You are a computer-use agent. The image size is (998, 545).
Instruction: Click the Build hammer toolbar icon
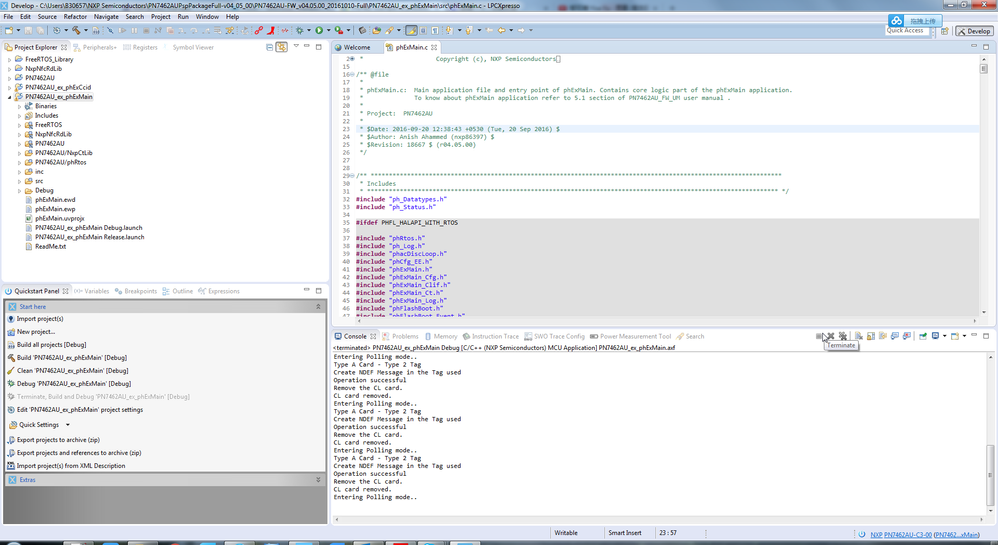pyautogui.click(x=76, y=30)
